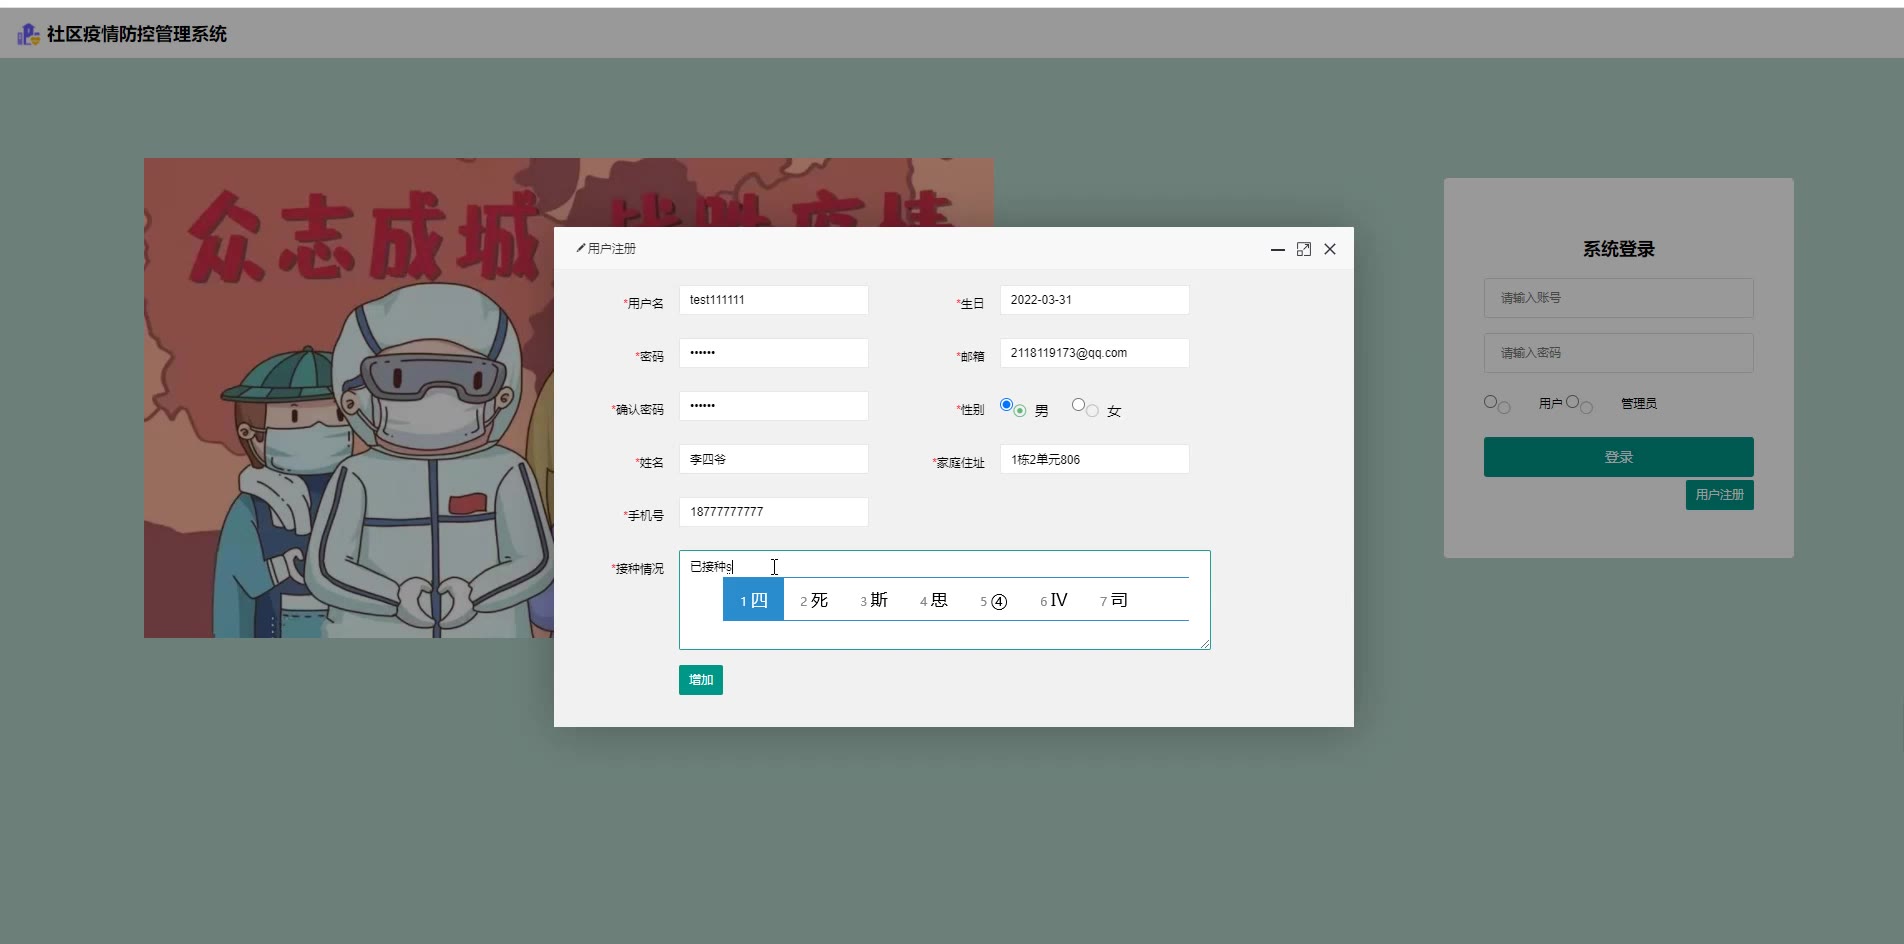The width and height of the screenshot is (1904, 944).
Task: Click into the 确认密码 field
Action: point(774,406)
